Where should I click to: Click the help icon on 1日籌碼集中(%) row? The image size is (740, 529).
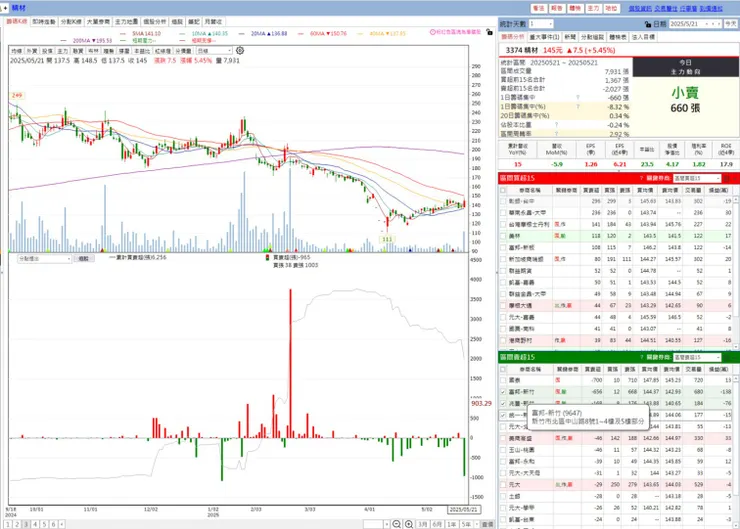coord(577,107)
